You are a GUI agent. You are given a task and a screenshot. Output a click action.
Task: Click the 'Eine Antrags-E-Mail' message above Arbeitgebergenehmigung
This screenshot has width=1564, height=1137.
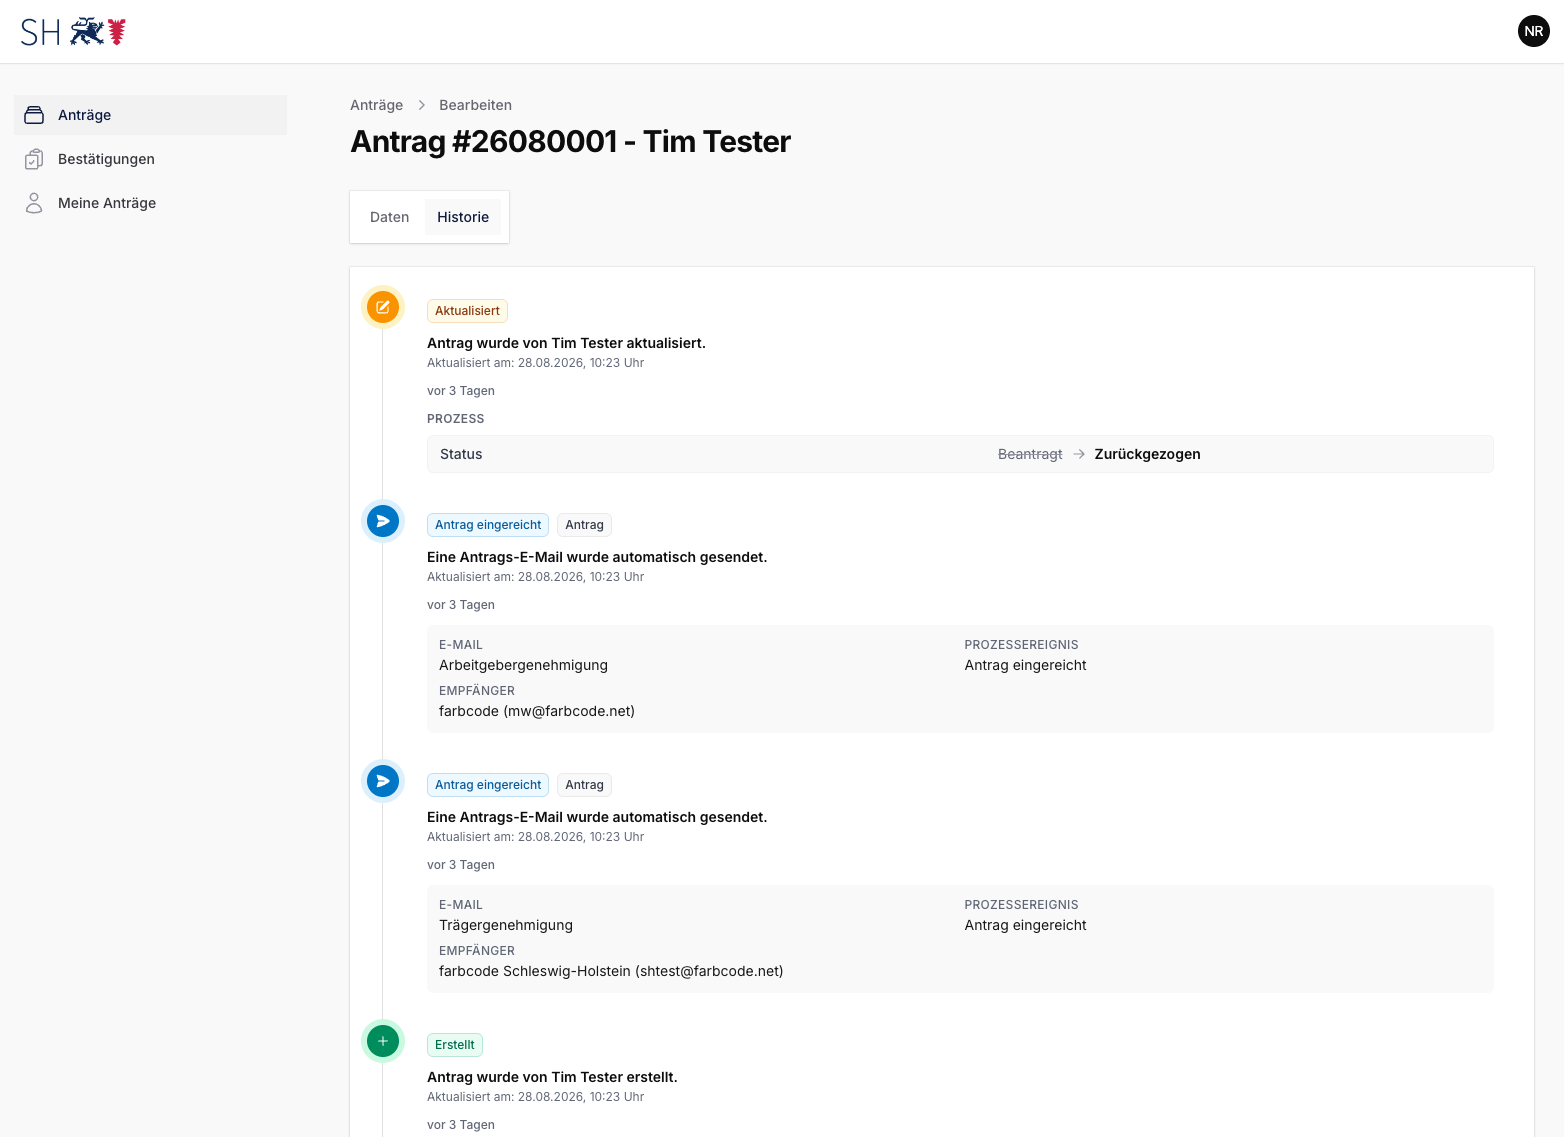tap(597, 557)
